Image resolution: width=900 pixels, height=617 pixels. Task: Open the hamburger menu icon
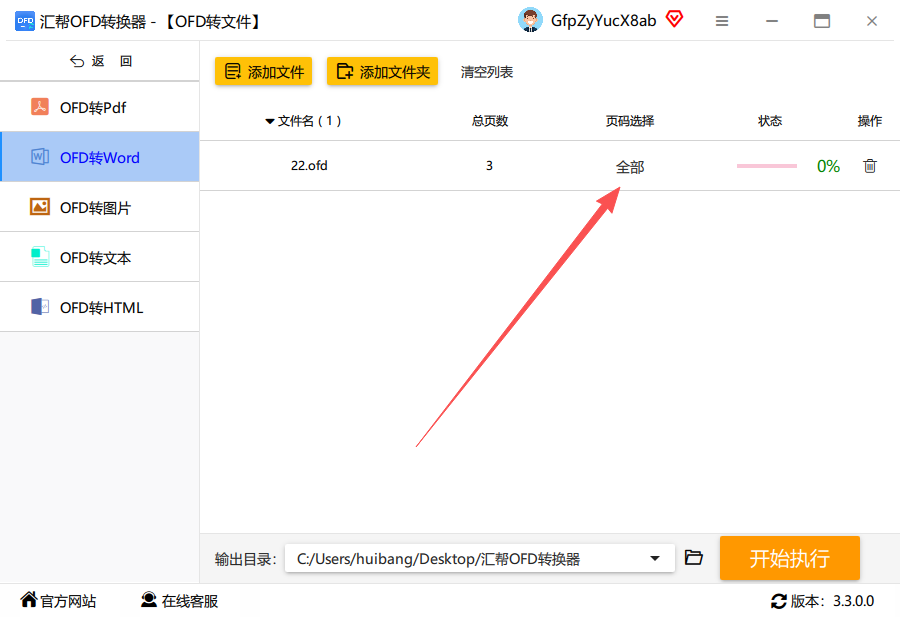(722, 21)
